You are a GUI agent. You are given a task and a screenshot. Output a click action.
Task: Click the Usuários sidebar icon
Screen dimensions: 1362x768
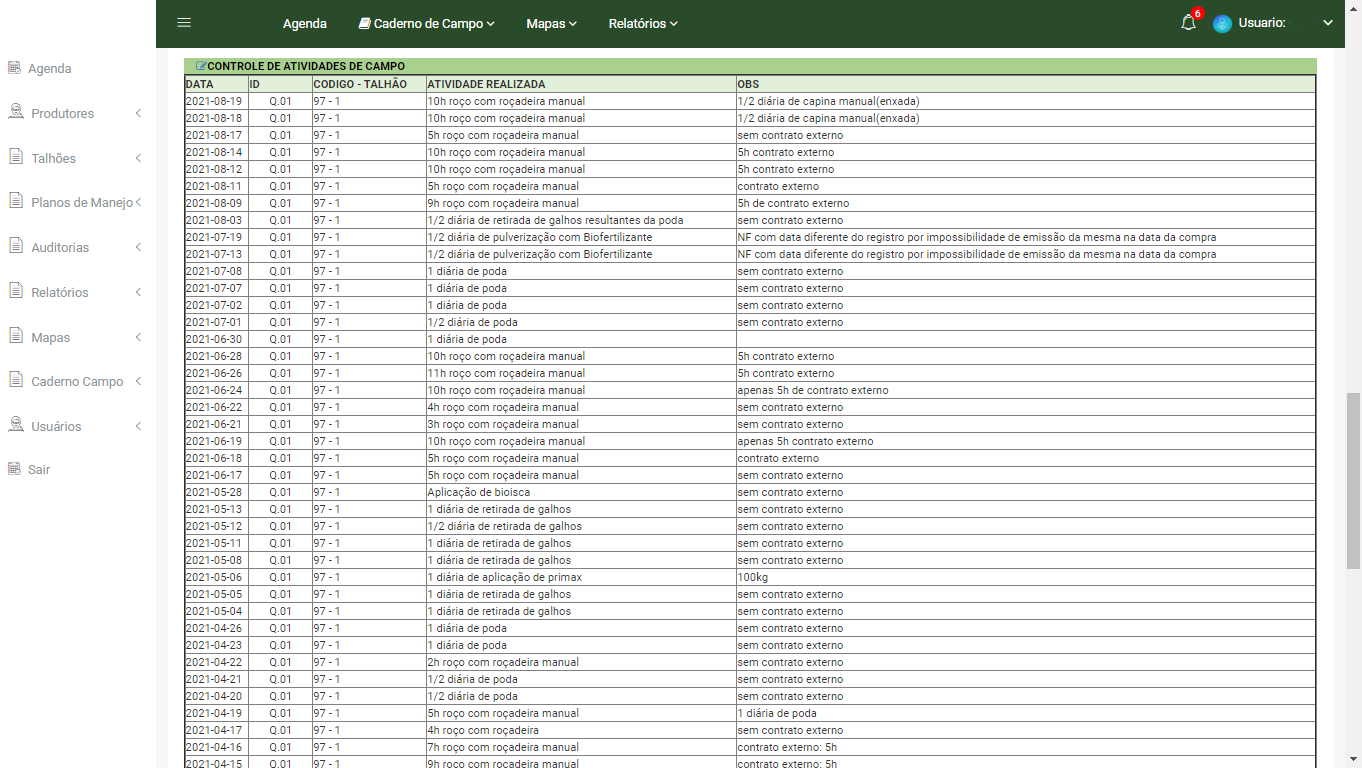click(15, 425)
